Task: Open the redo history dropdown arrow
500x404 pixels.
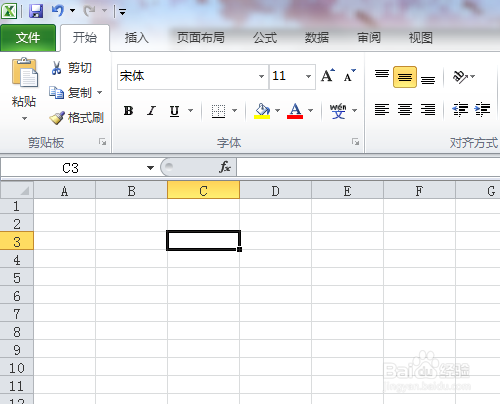Action: point(104,11)
